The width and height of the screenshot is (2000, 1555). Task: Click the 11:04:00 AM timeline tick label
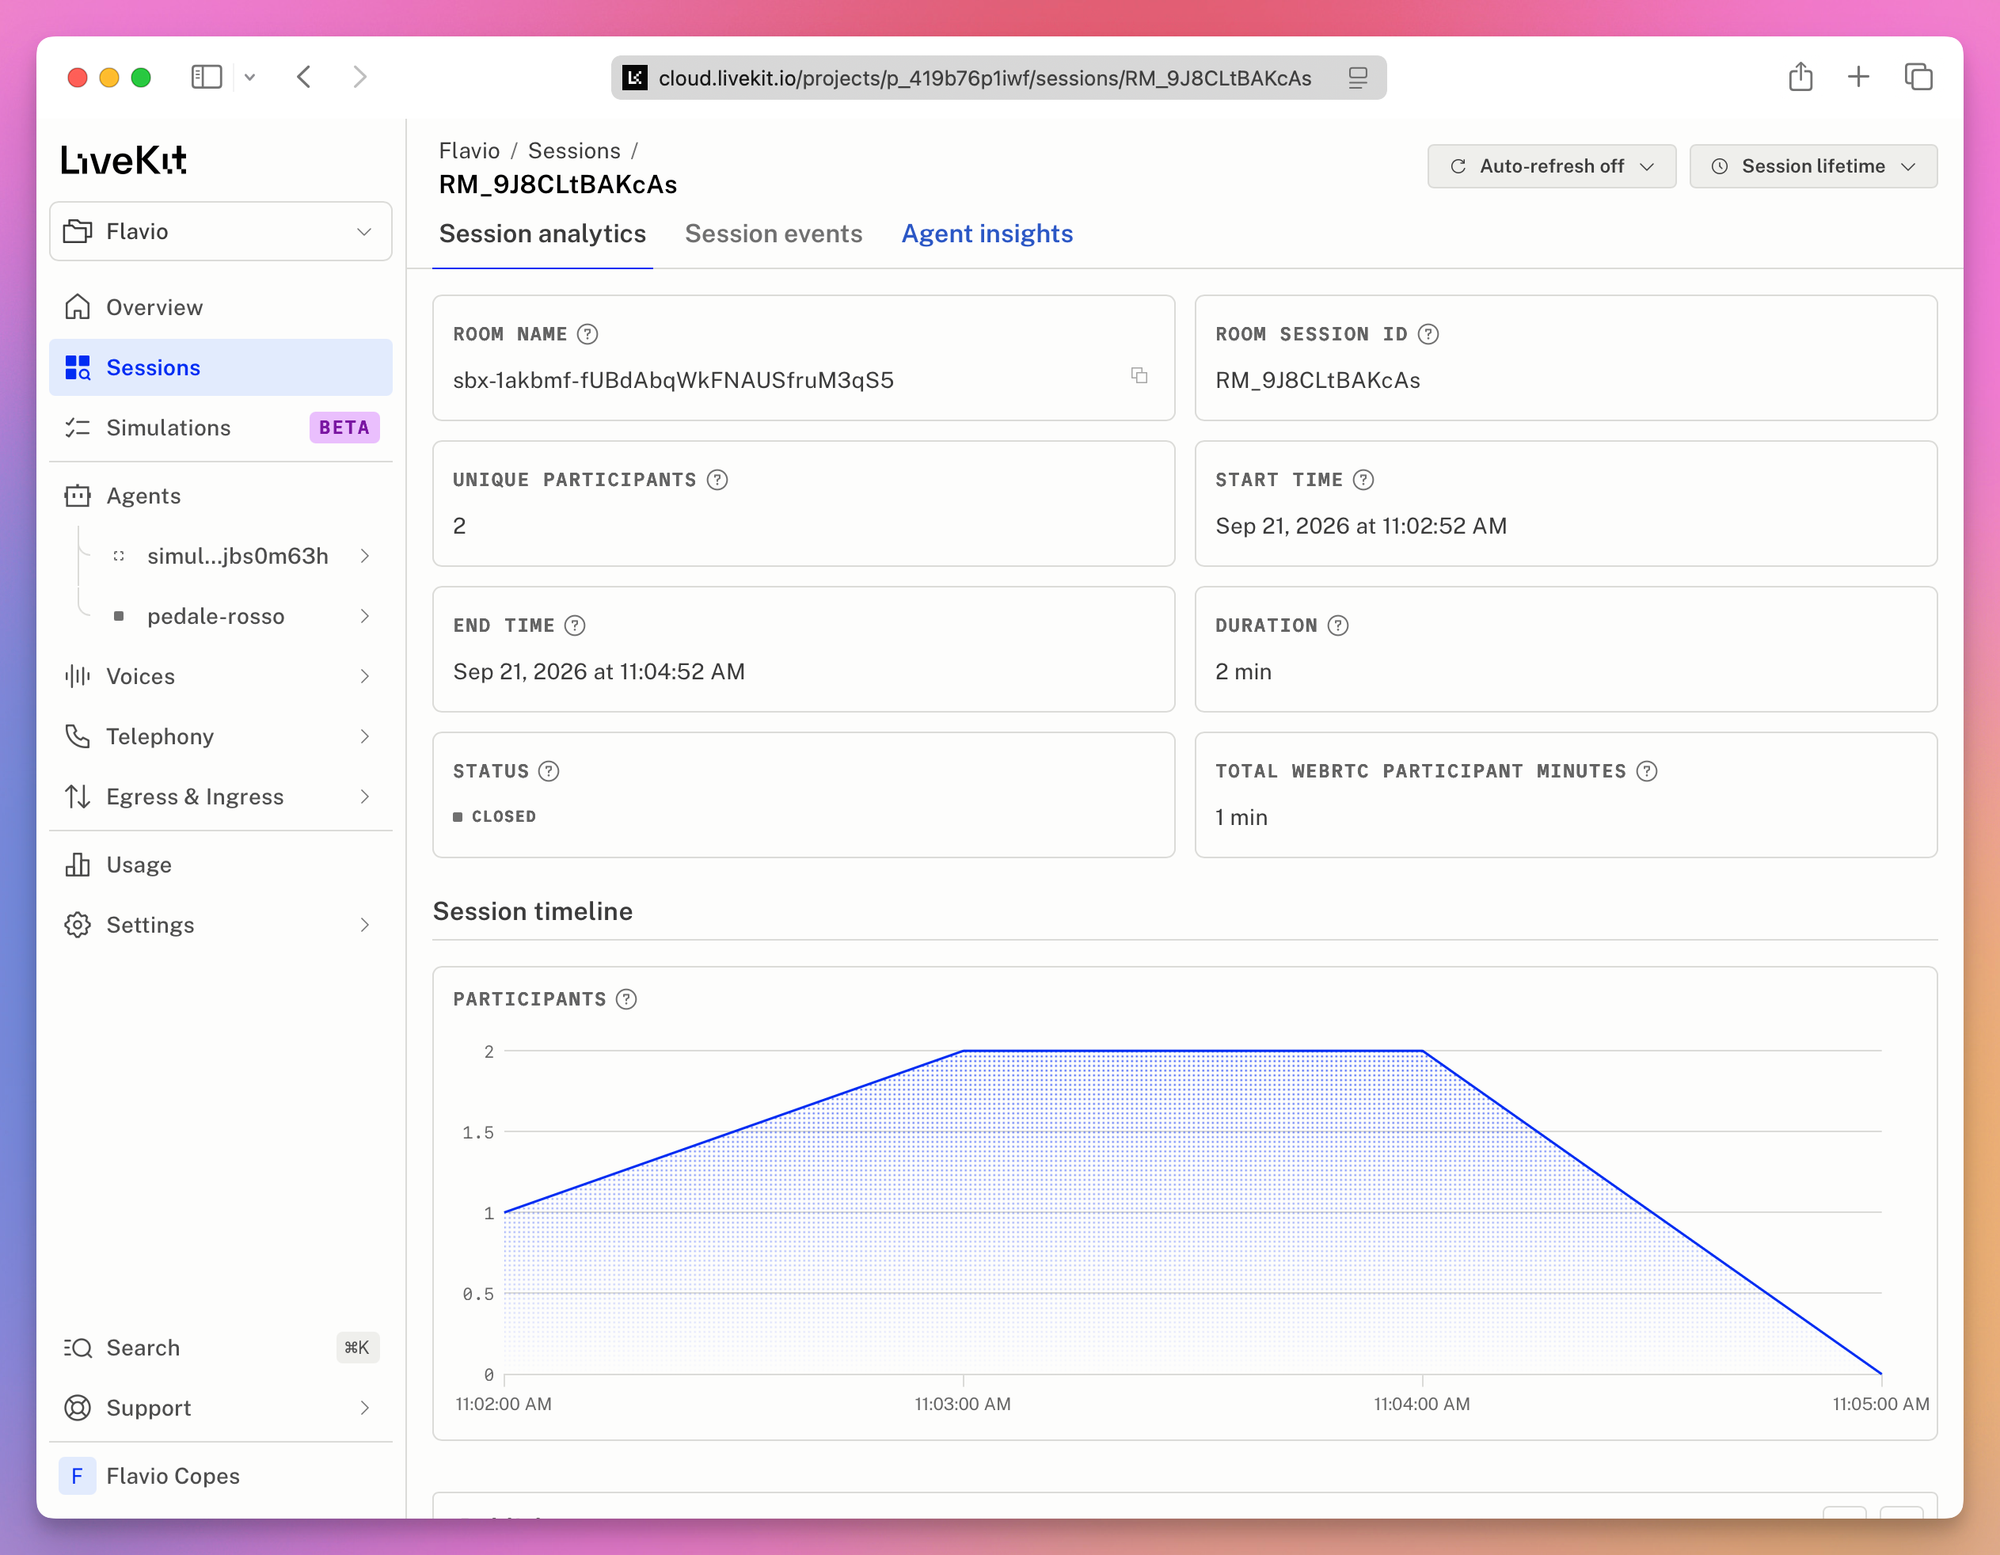pos(1422,1404)
